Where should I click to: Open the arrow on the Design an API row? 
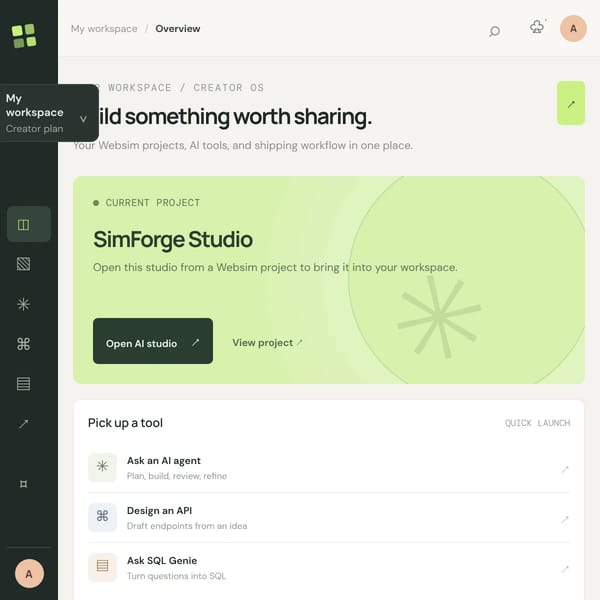pyautogui.click(x=565, y=519)
